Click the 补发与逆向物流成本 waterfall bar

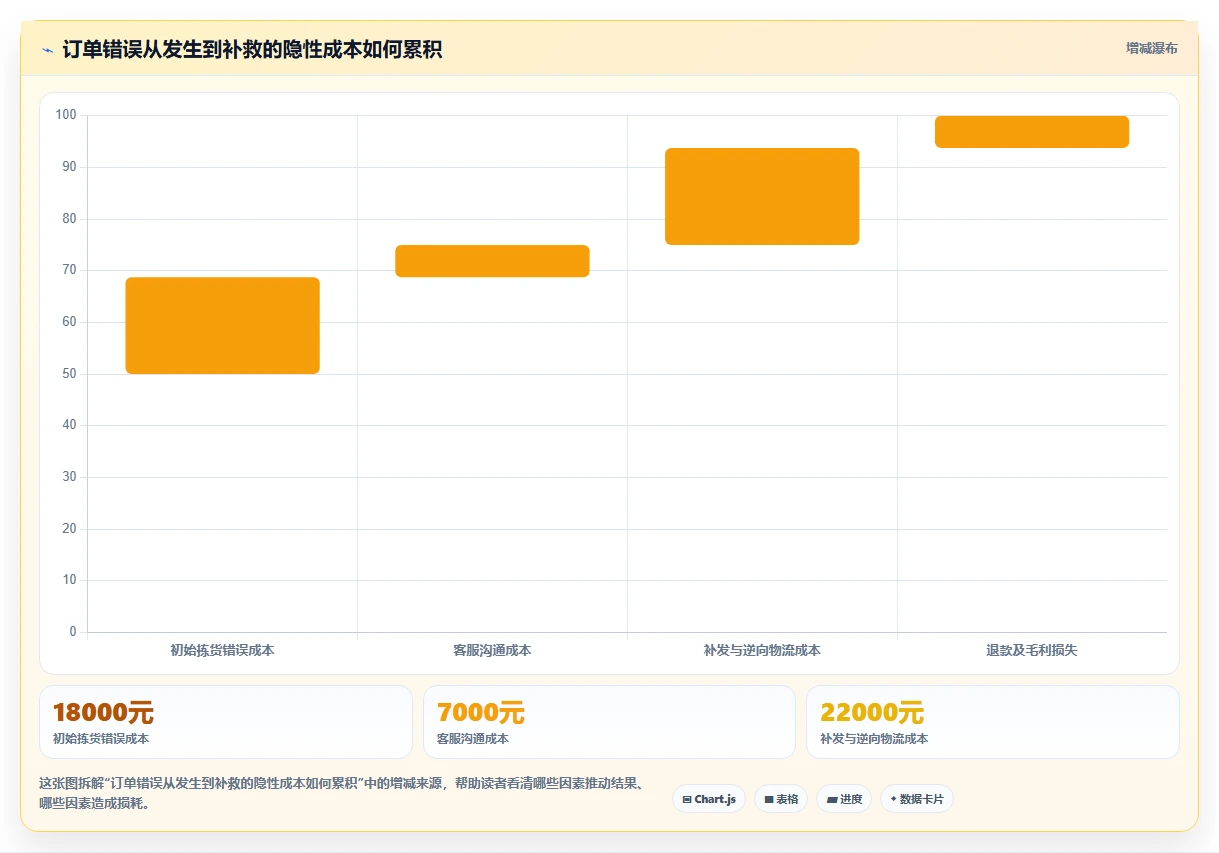click(x=762, y=196)
